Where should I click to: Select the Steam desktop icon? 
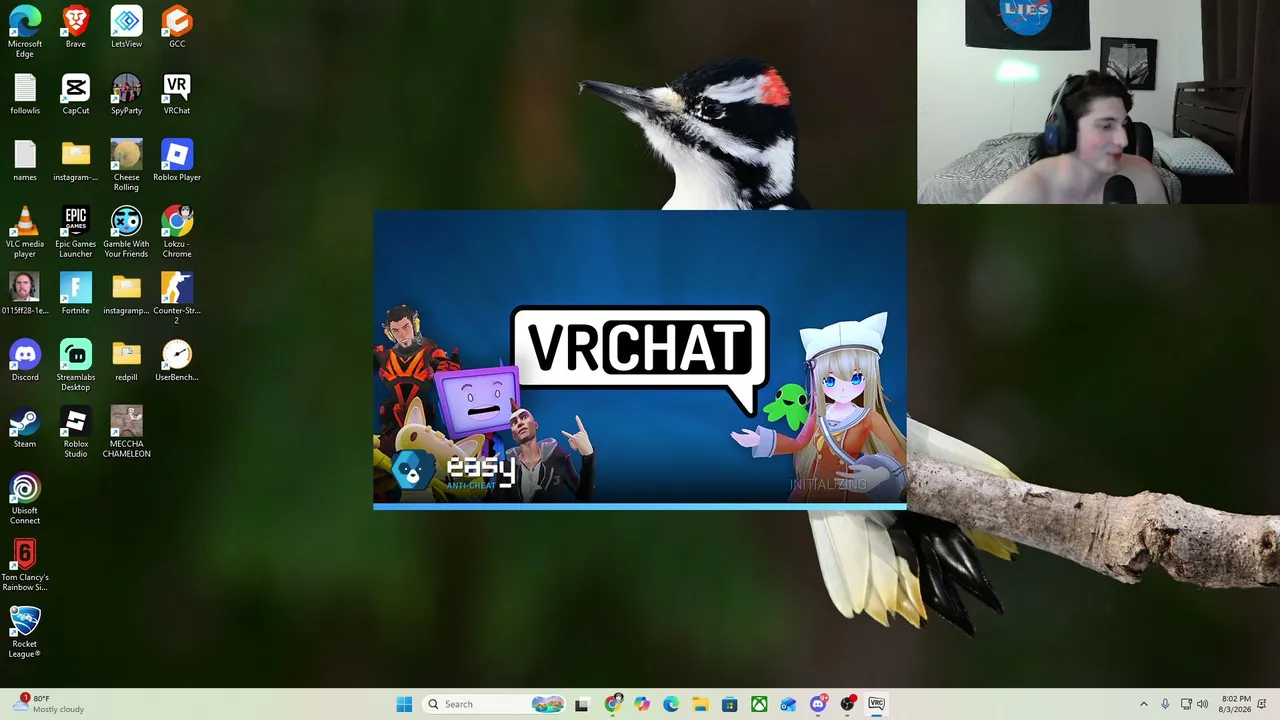point(25,427)
